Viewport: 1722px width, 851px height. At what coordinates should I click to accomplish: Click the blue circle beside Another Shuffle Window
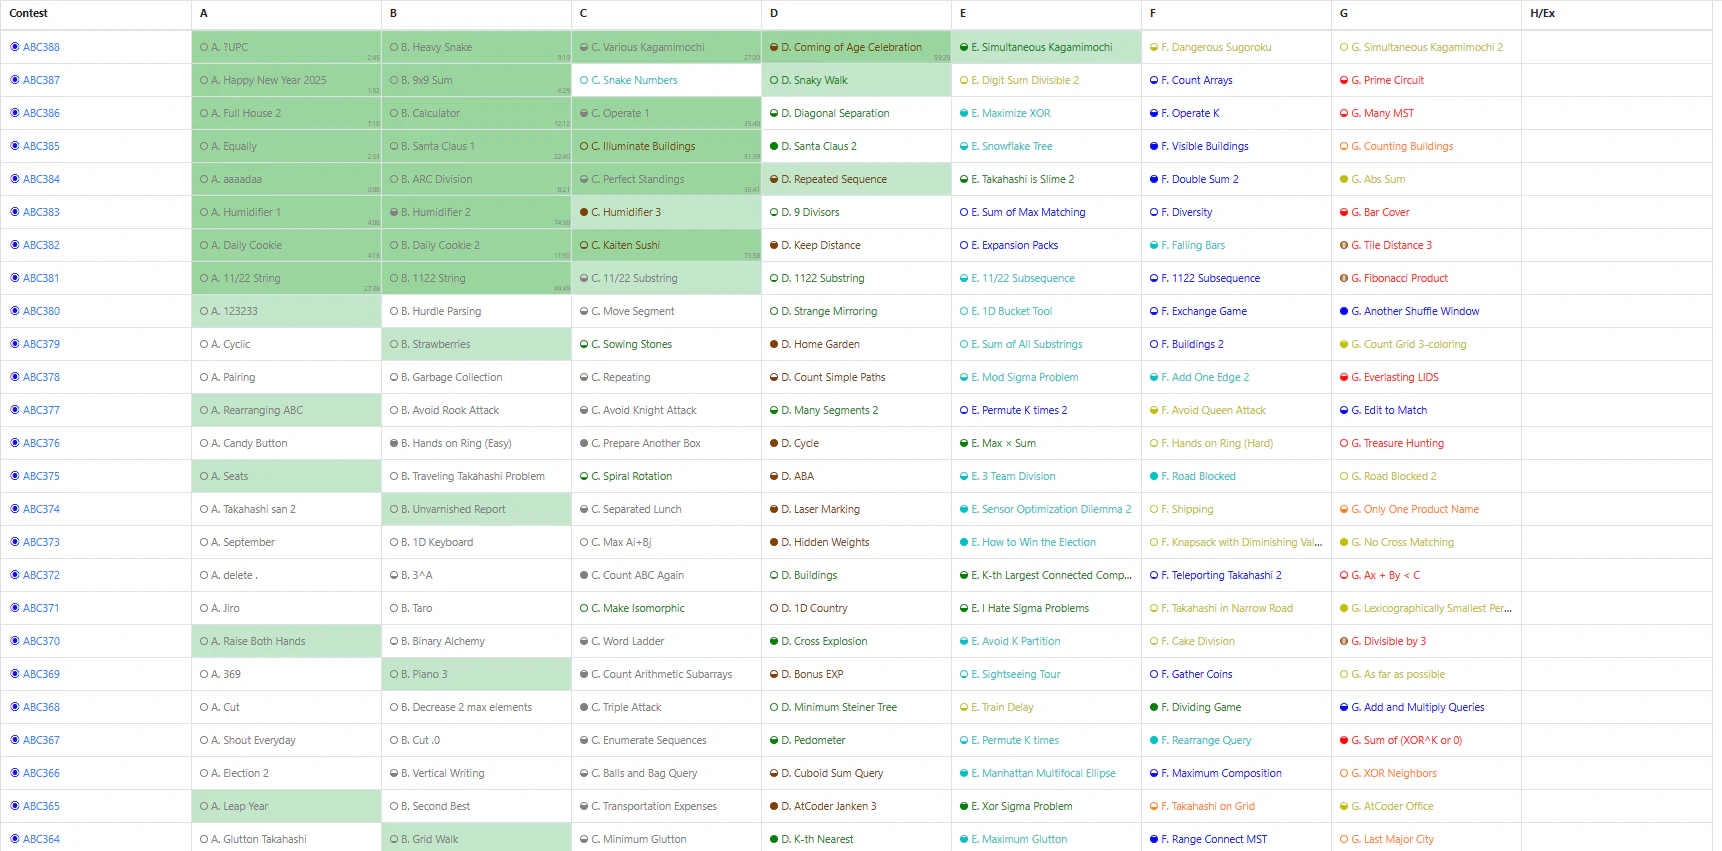(1344, 311)
